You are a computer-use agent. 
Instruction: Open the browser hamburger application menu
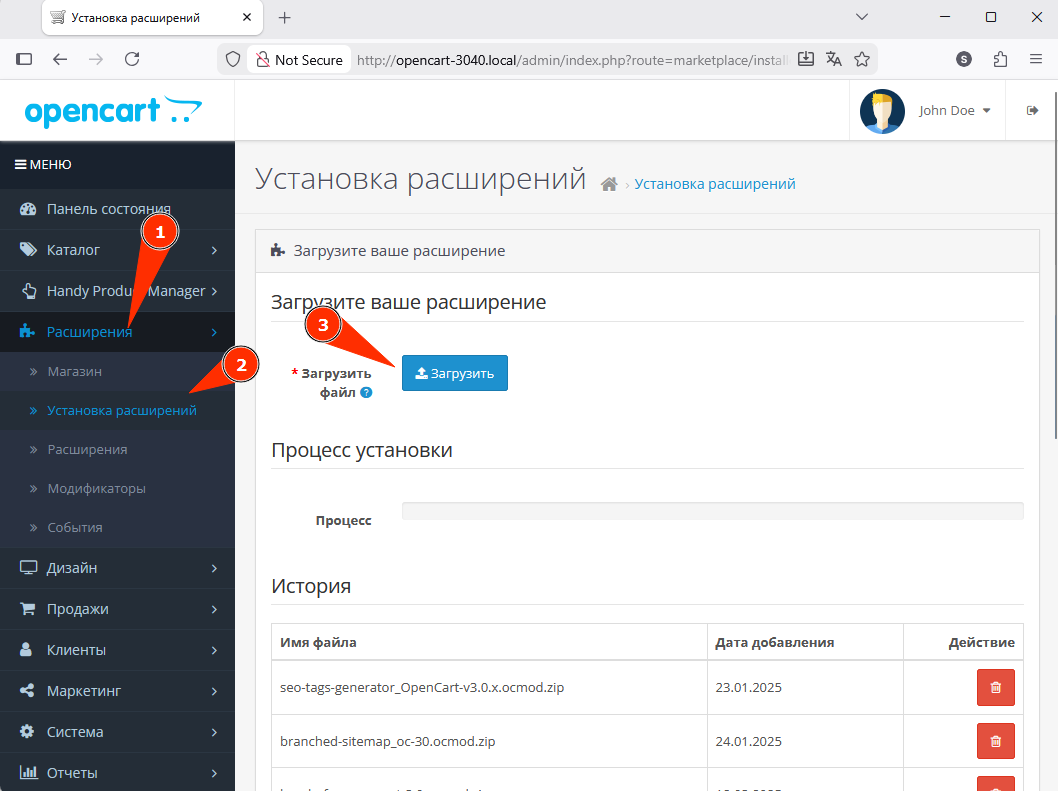coord(1036,59)
